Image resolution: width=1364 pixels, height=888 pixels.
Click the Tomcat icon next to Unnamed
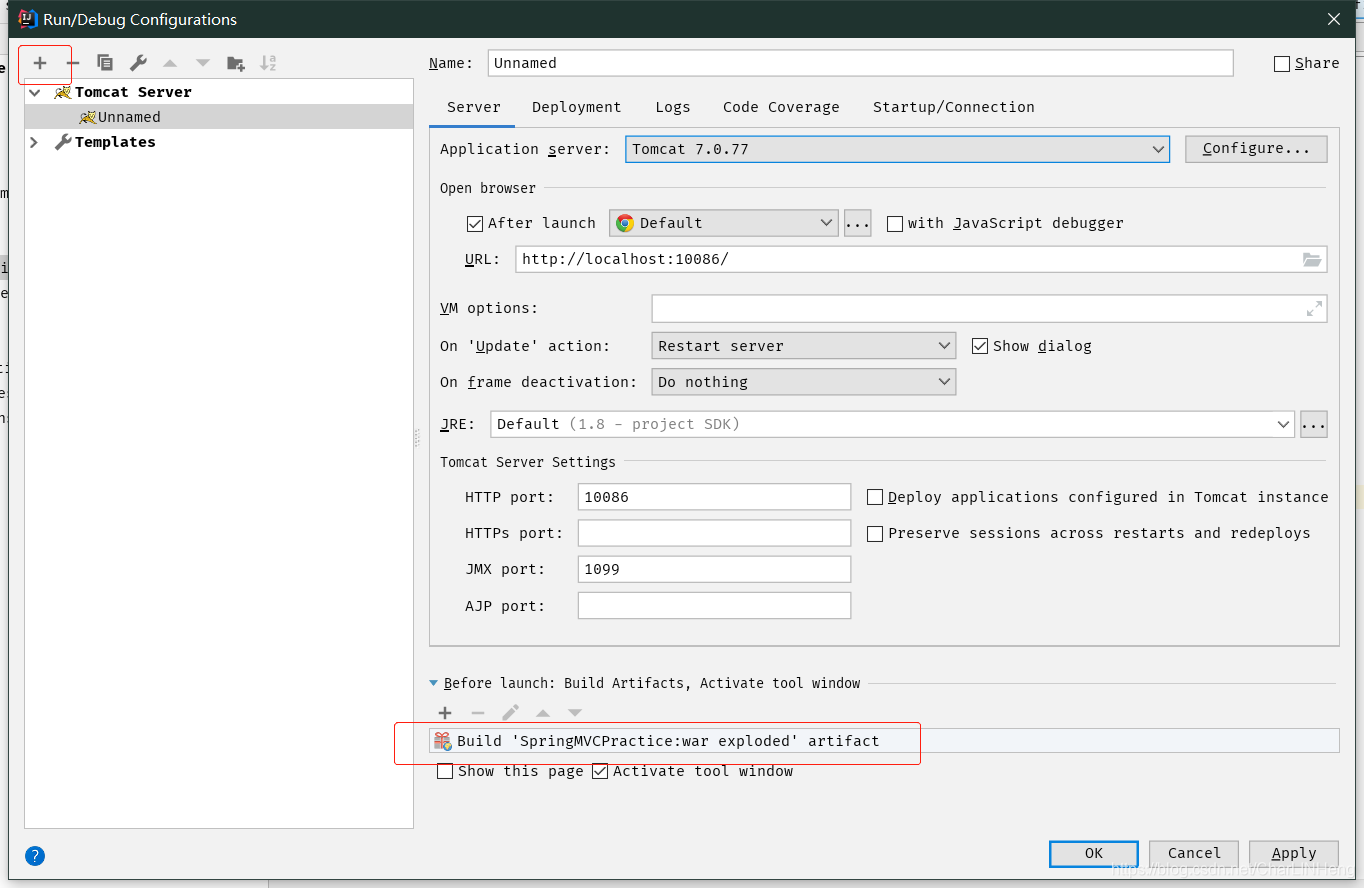pos(88,117)
